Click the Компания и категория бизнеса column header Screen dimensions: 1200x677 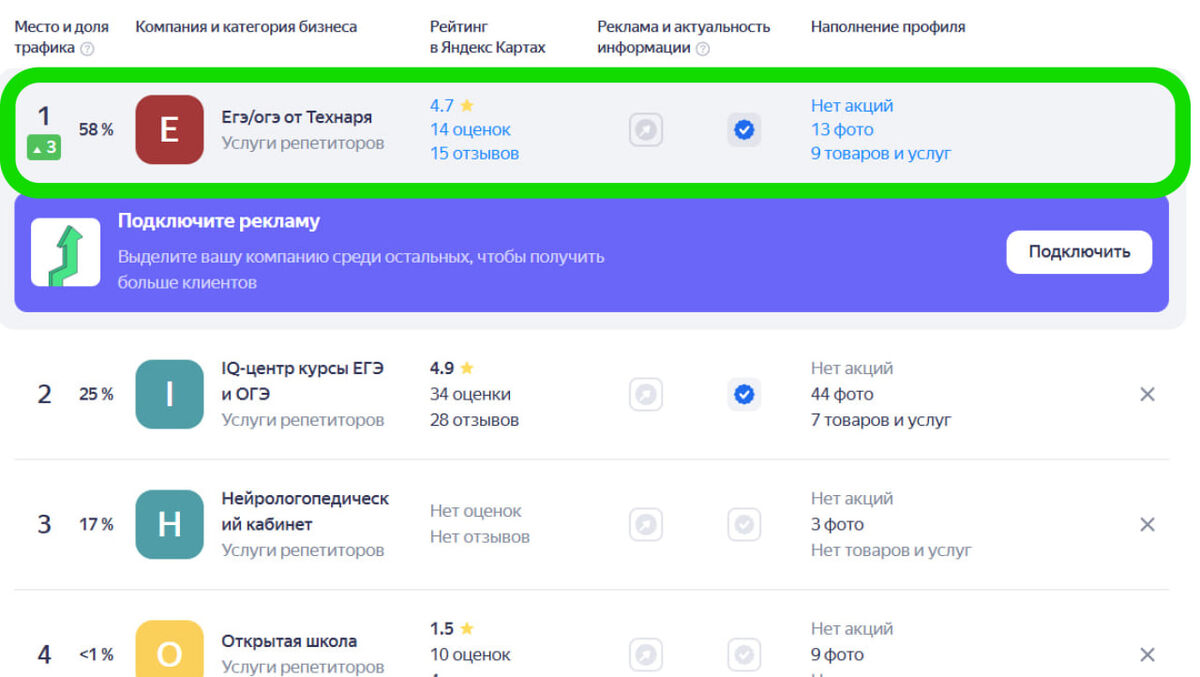pos(246,27)
